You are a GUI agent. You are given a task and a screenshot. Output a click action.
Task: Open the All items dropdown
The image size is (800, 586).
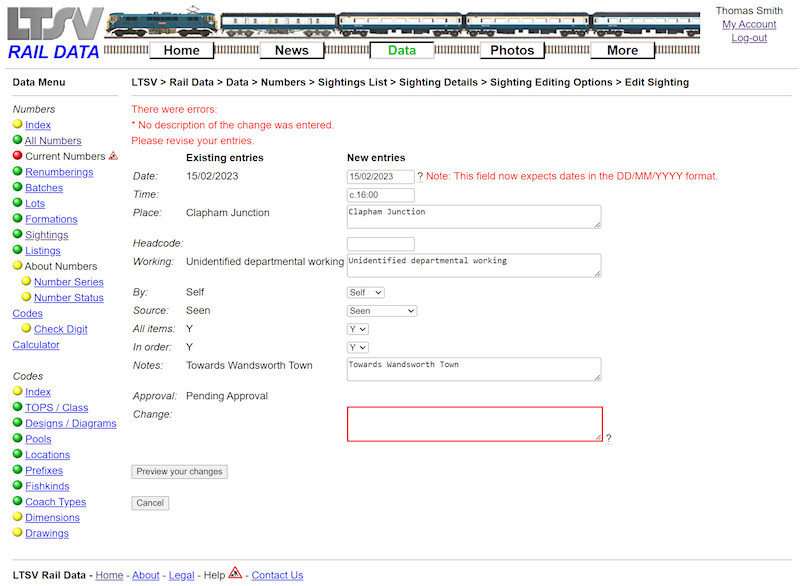click(357, 329)
